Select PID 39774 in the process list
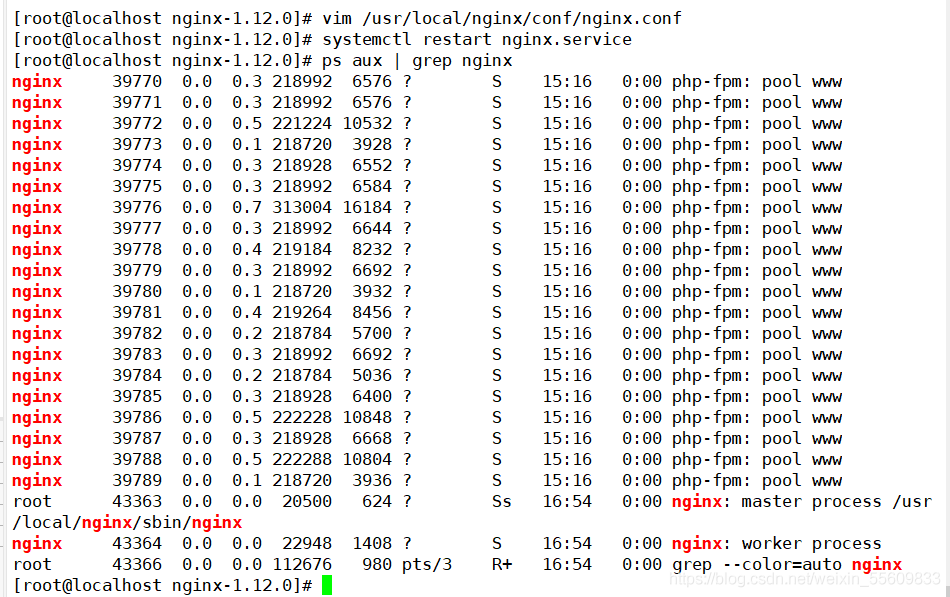This screenshot has height=597, width=950. click(x=137, y=165)
